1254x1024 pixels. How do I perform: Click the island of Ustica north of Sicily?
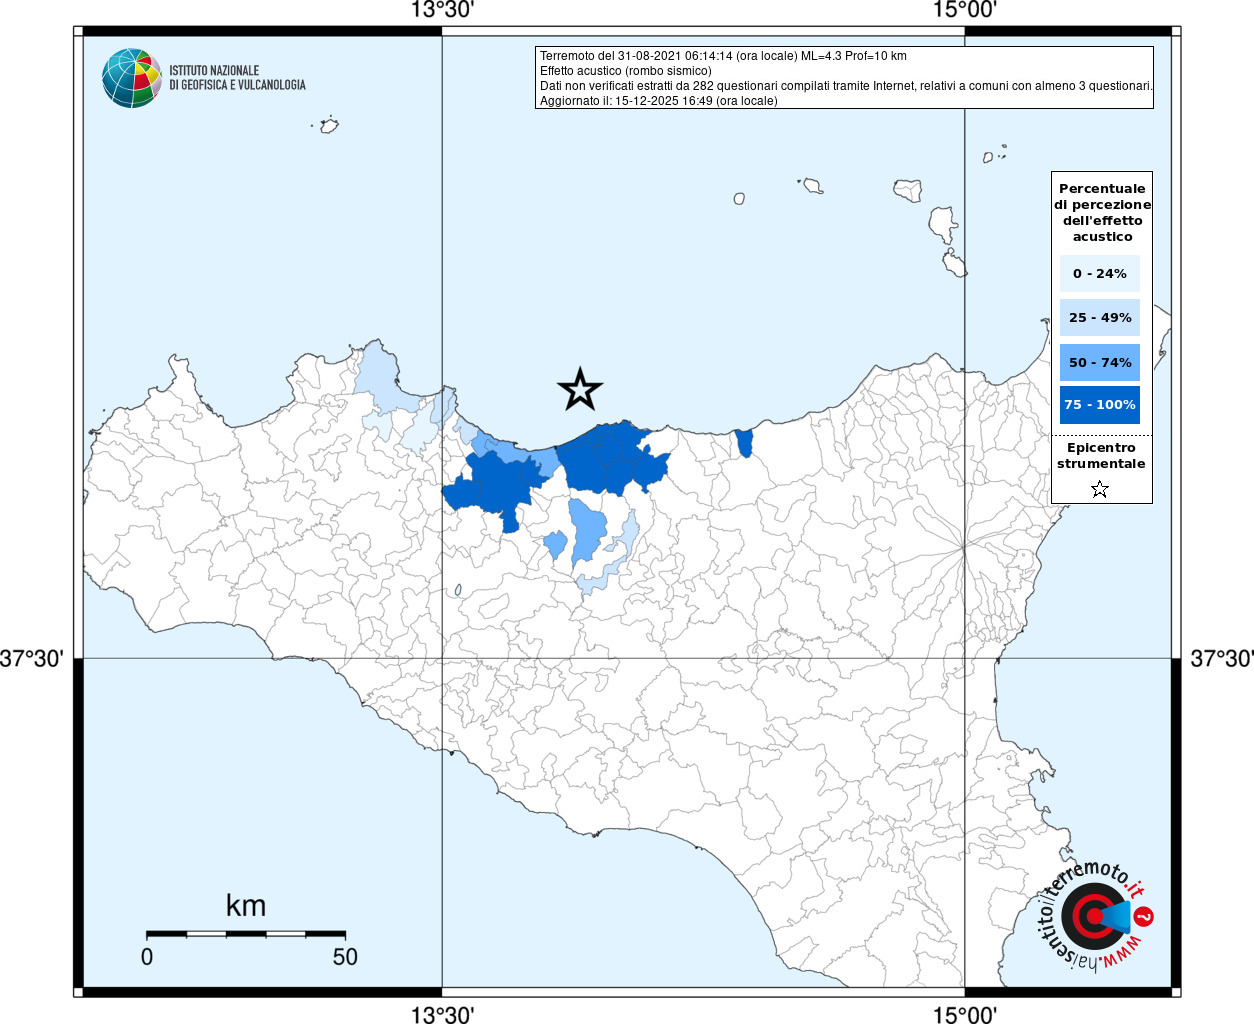tap(327, 126)
